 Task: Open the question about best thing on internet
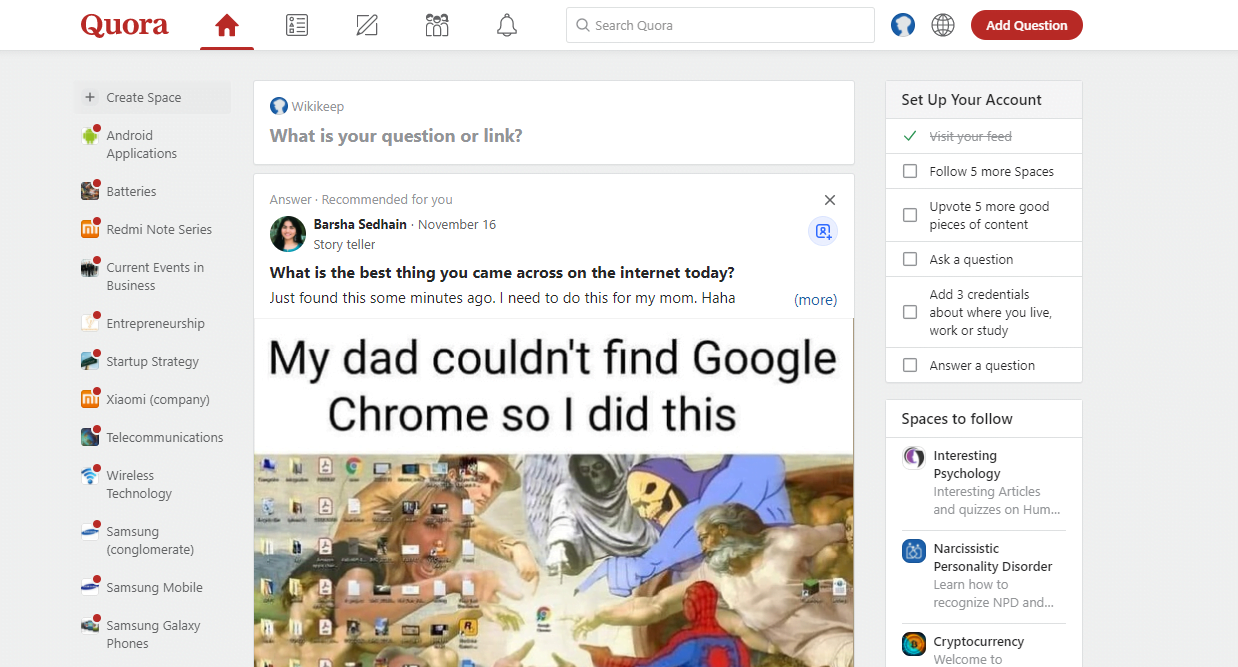(502, 273)
